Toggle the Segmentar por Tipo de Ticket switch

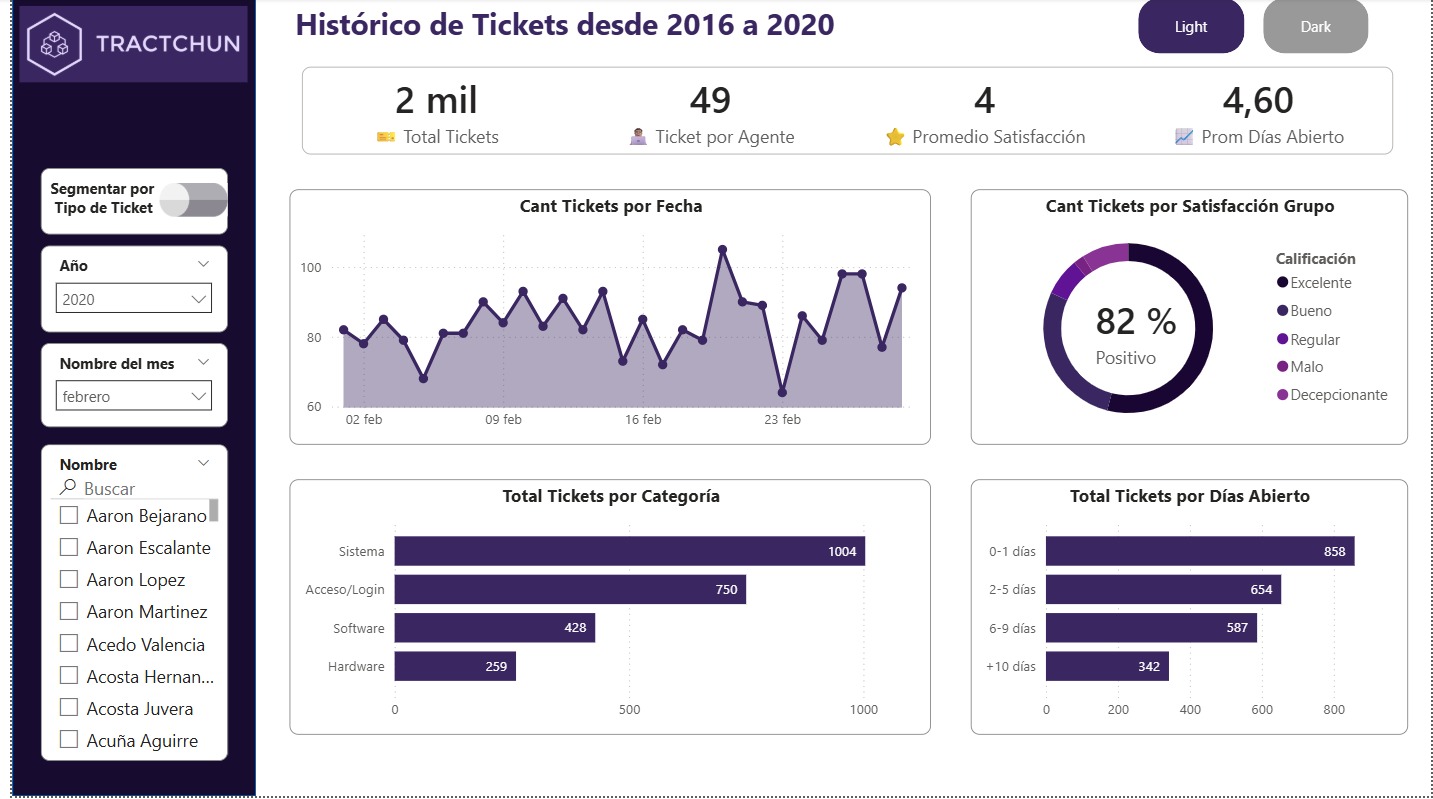pos(194,200)
